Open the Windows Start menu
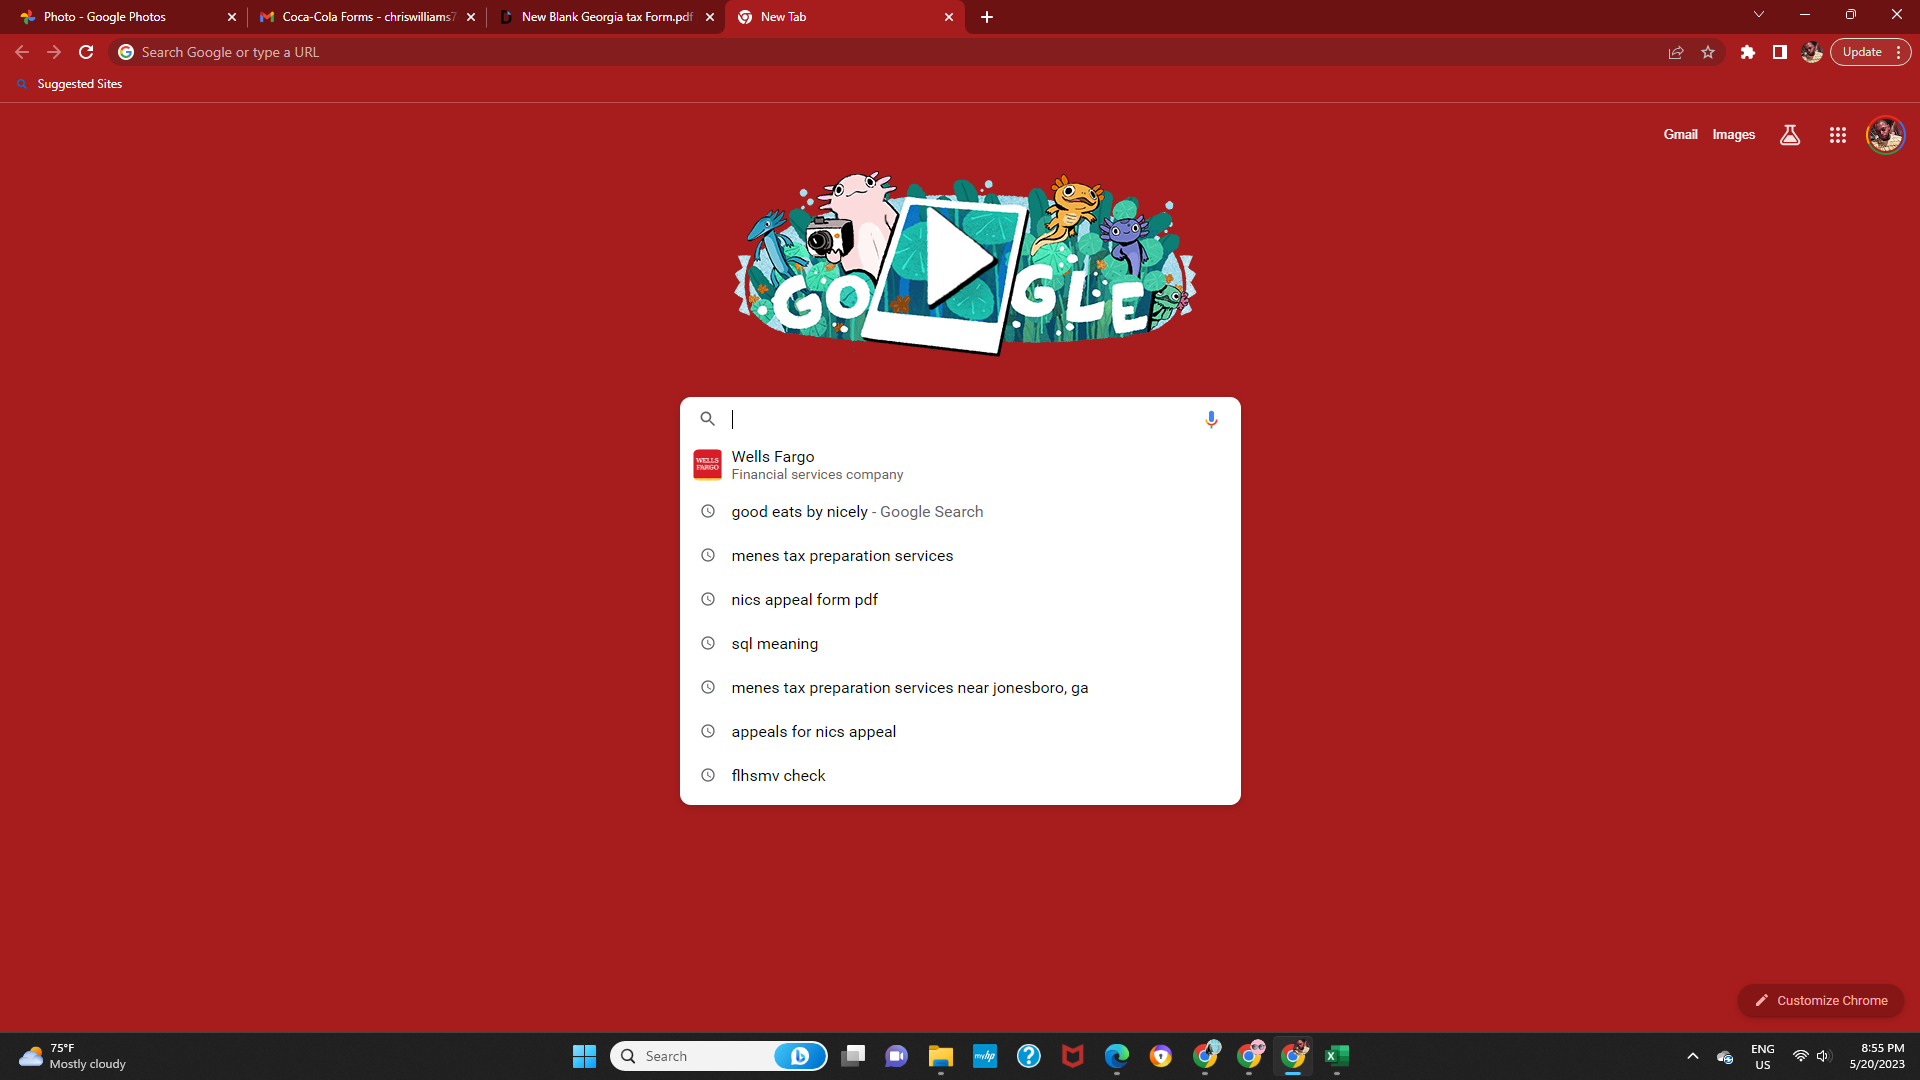Image resolution: width=1920 pixels, height=1080 pixels. (x=584, y=1056)
